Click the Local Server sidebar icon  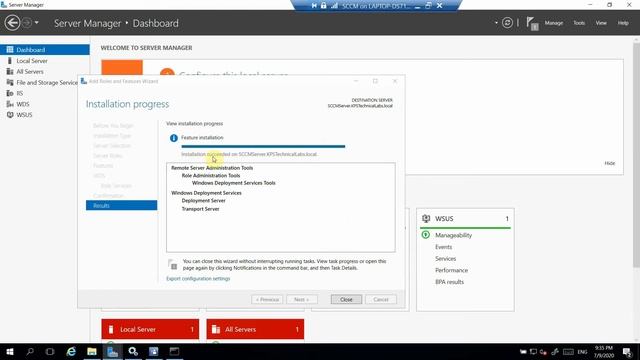(10, 61)
